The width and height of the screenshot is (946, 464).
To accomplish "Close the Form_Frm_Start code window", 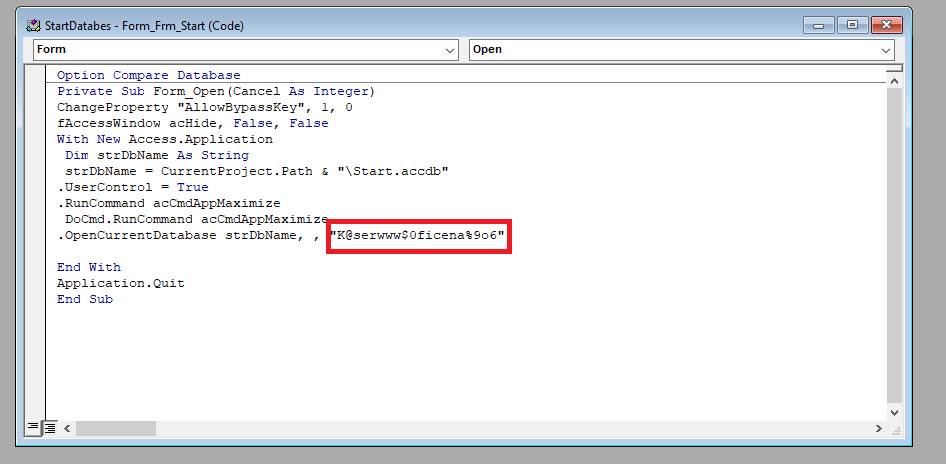I will click(888, 25).
